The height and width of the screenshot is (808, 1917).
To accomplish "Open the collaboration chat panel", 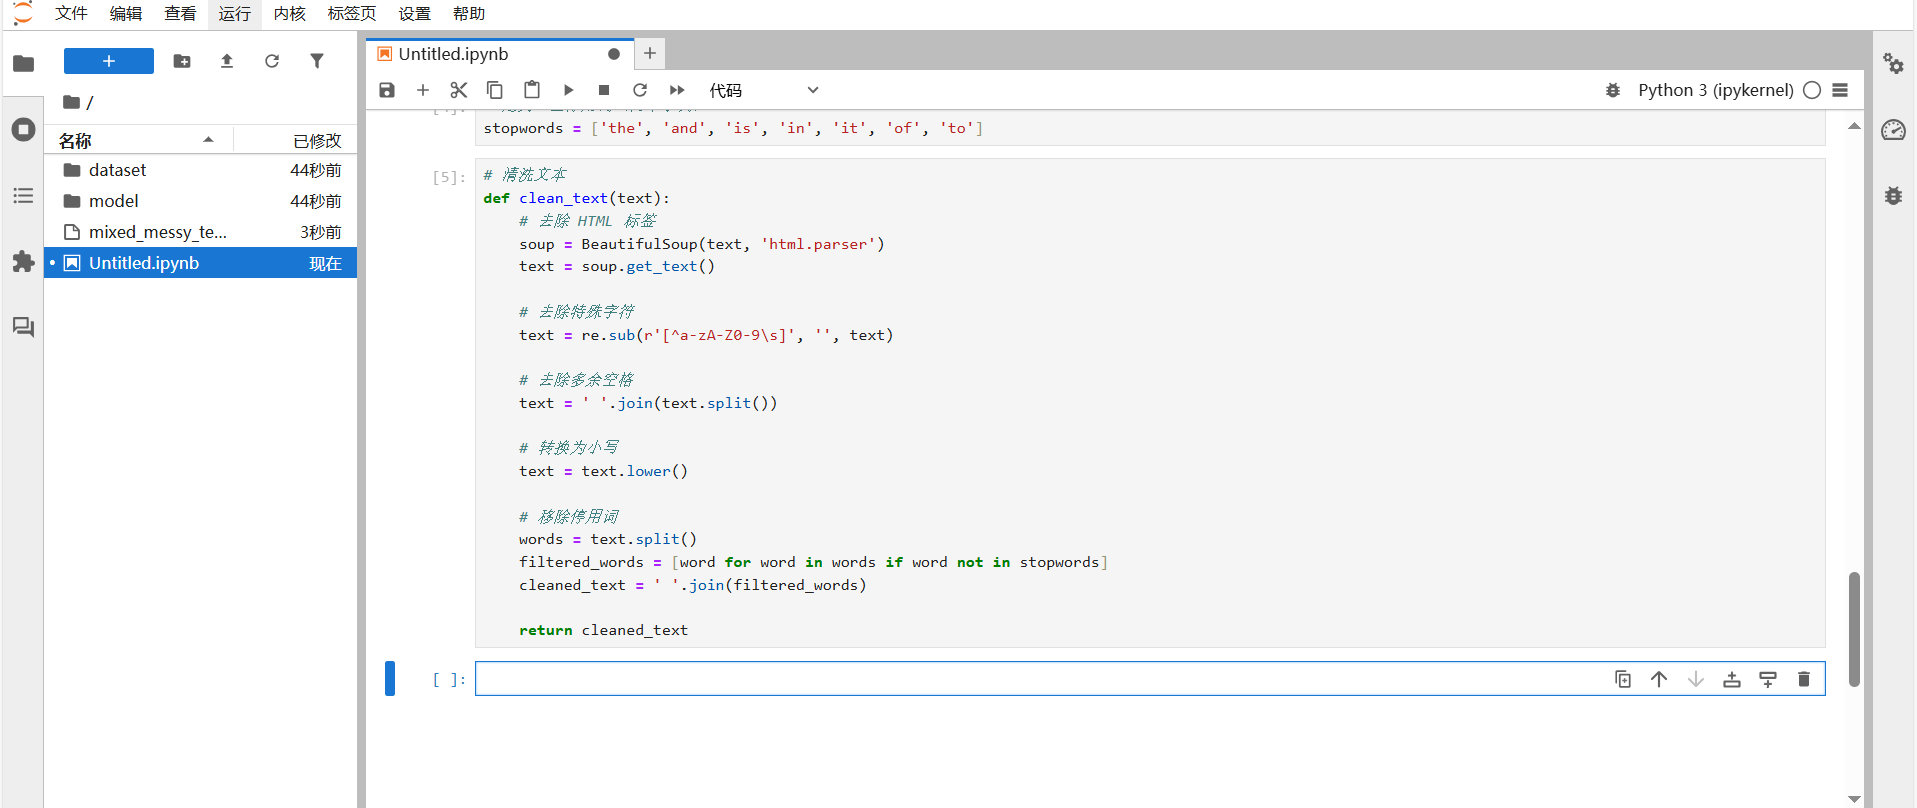I will click(x=23, y=327).
